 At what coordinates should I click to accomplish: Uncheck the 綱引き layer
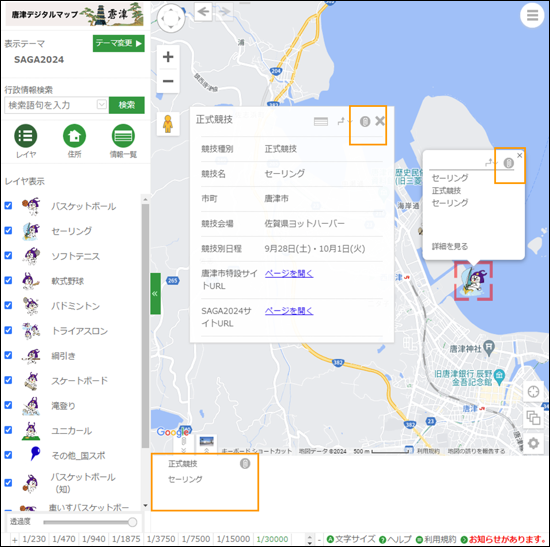(8, 355)
